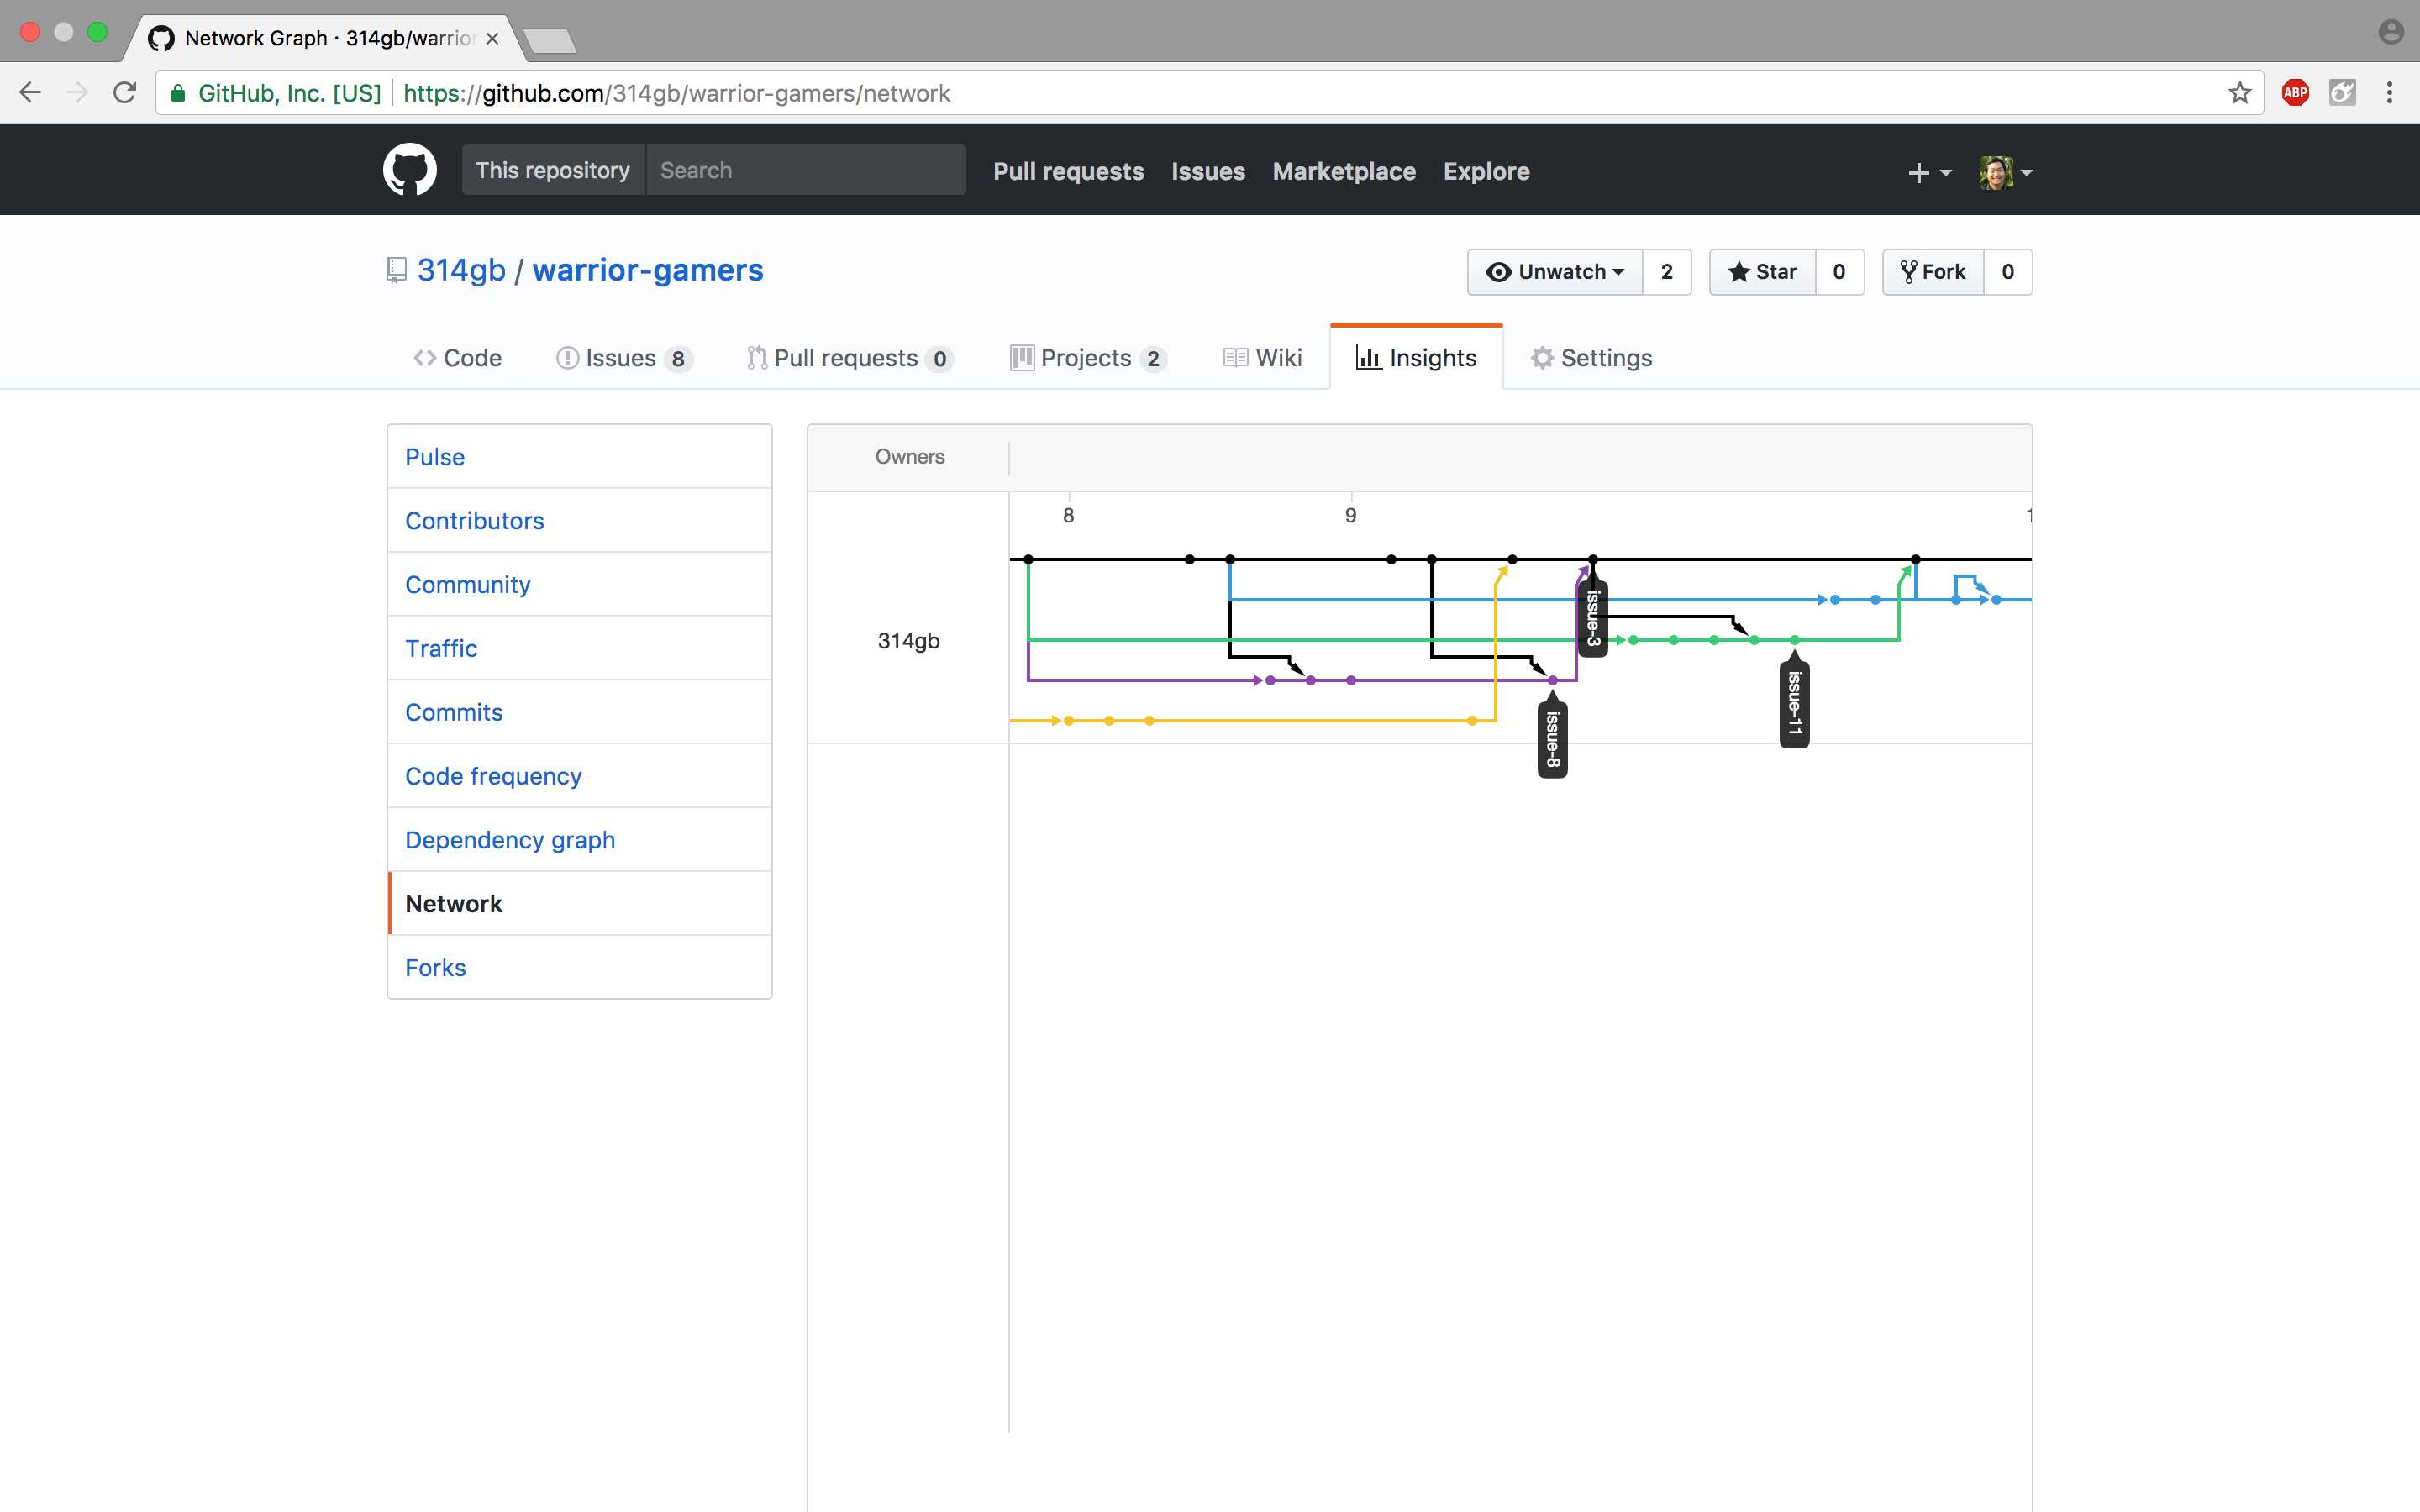Switch to the Pull requests 0 tab

tap(850, 358)
